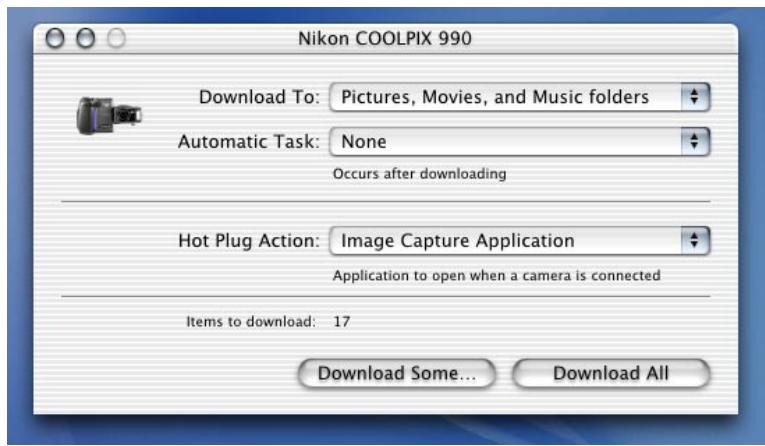Open the Download To dropdown
This screenshot has height=446, width=765.
(520, 97)
